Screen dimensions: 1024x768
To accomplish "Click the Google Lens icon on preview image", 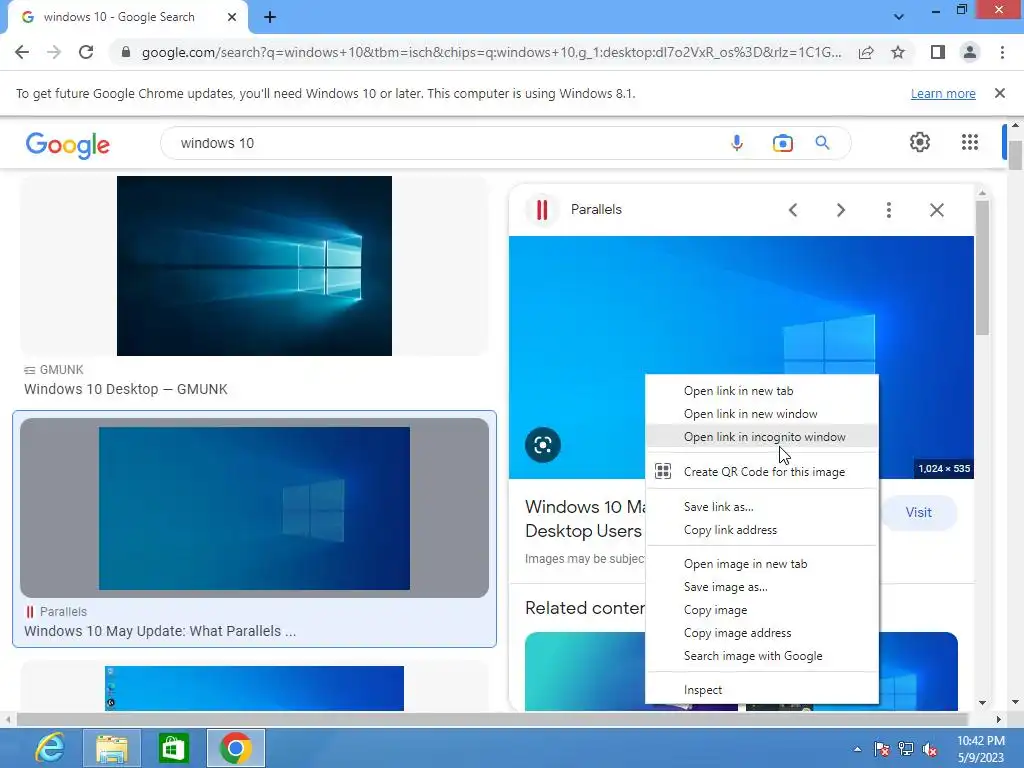I will [543, 445].
